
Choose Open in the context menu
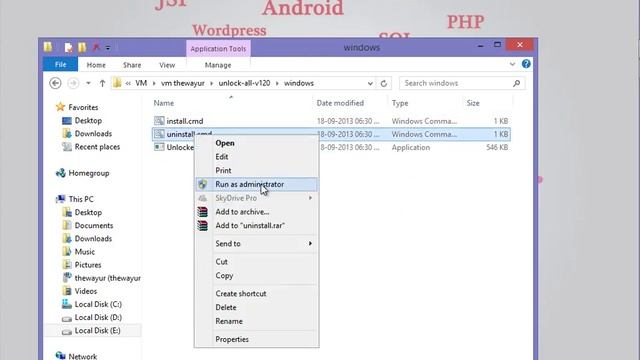[x=256, y=143]
